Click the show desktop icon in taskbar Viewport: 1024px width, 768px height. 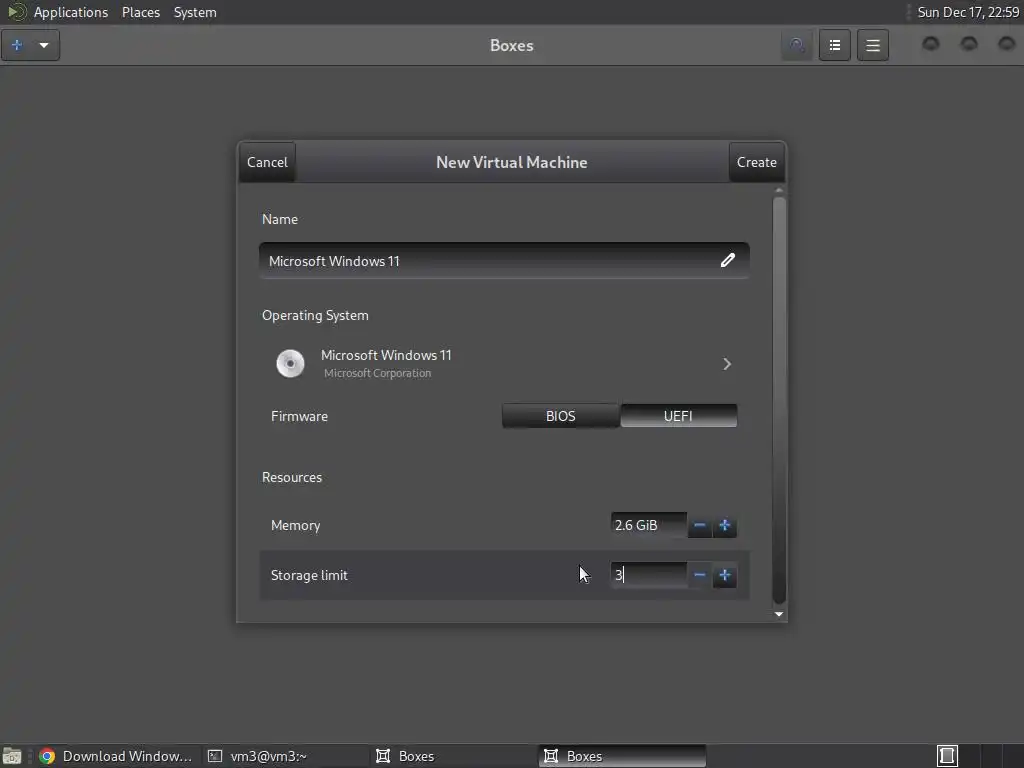coord(12,756)
